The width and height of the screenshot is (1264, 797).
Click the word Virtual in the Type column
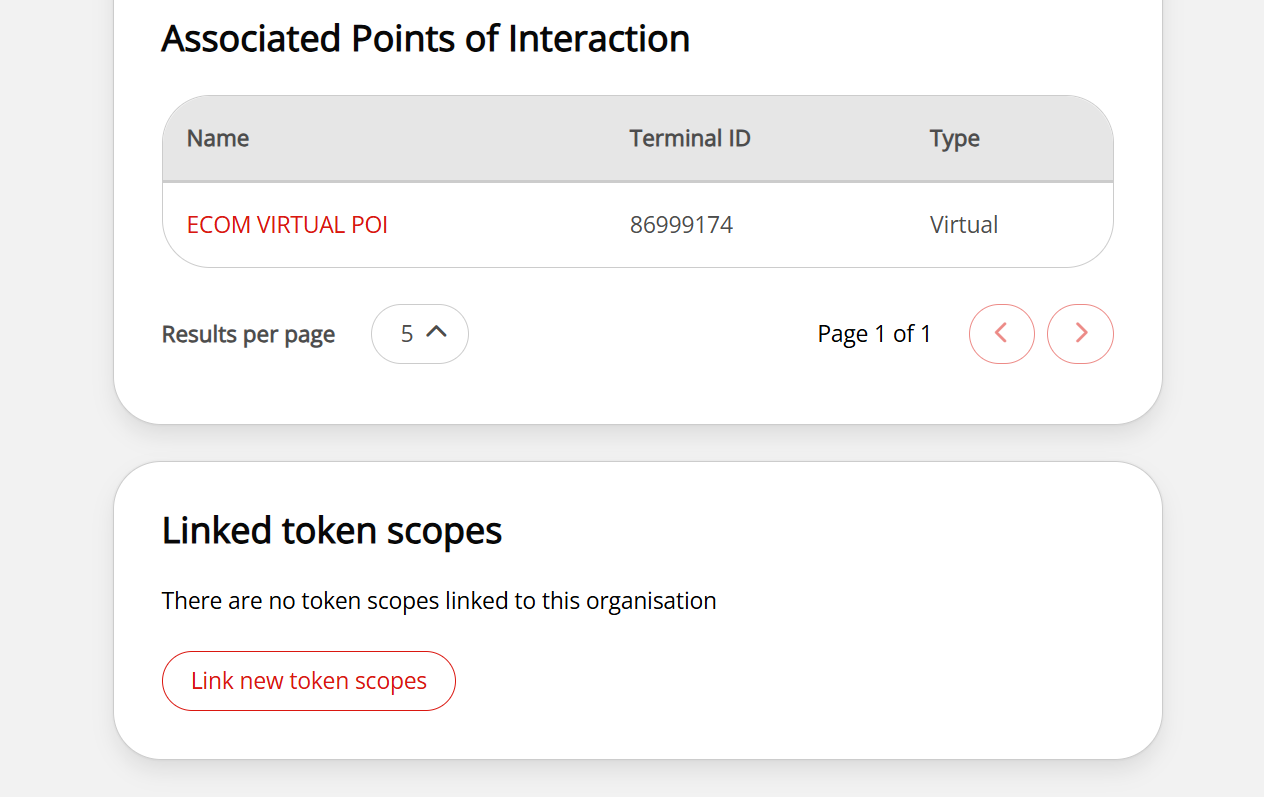tap(963, 225)
